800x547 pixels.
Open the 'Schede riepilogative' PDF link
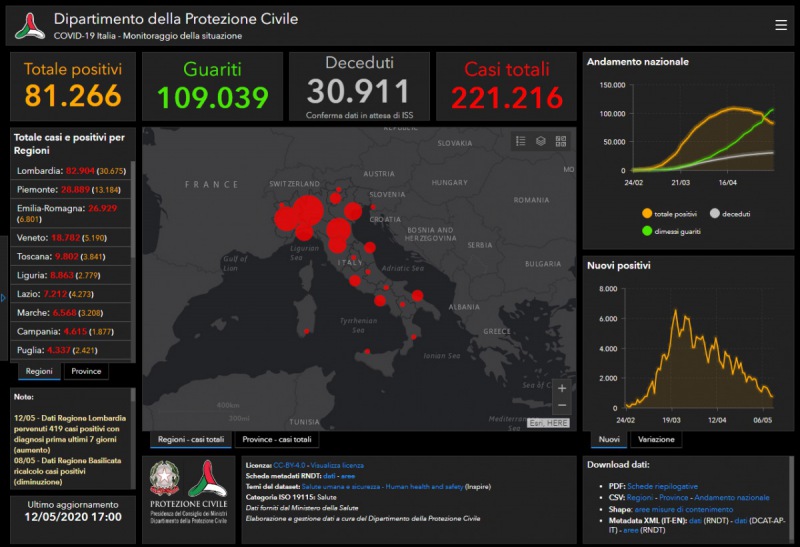pos(662,485)
